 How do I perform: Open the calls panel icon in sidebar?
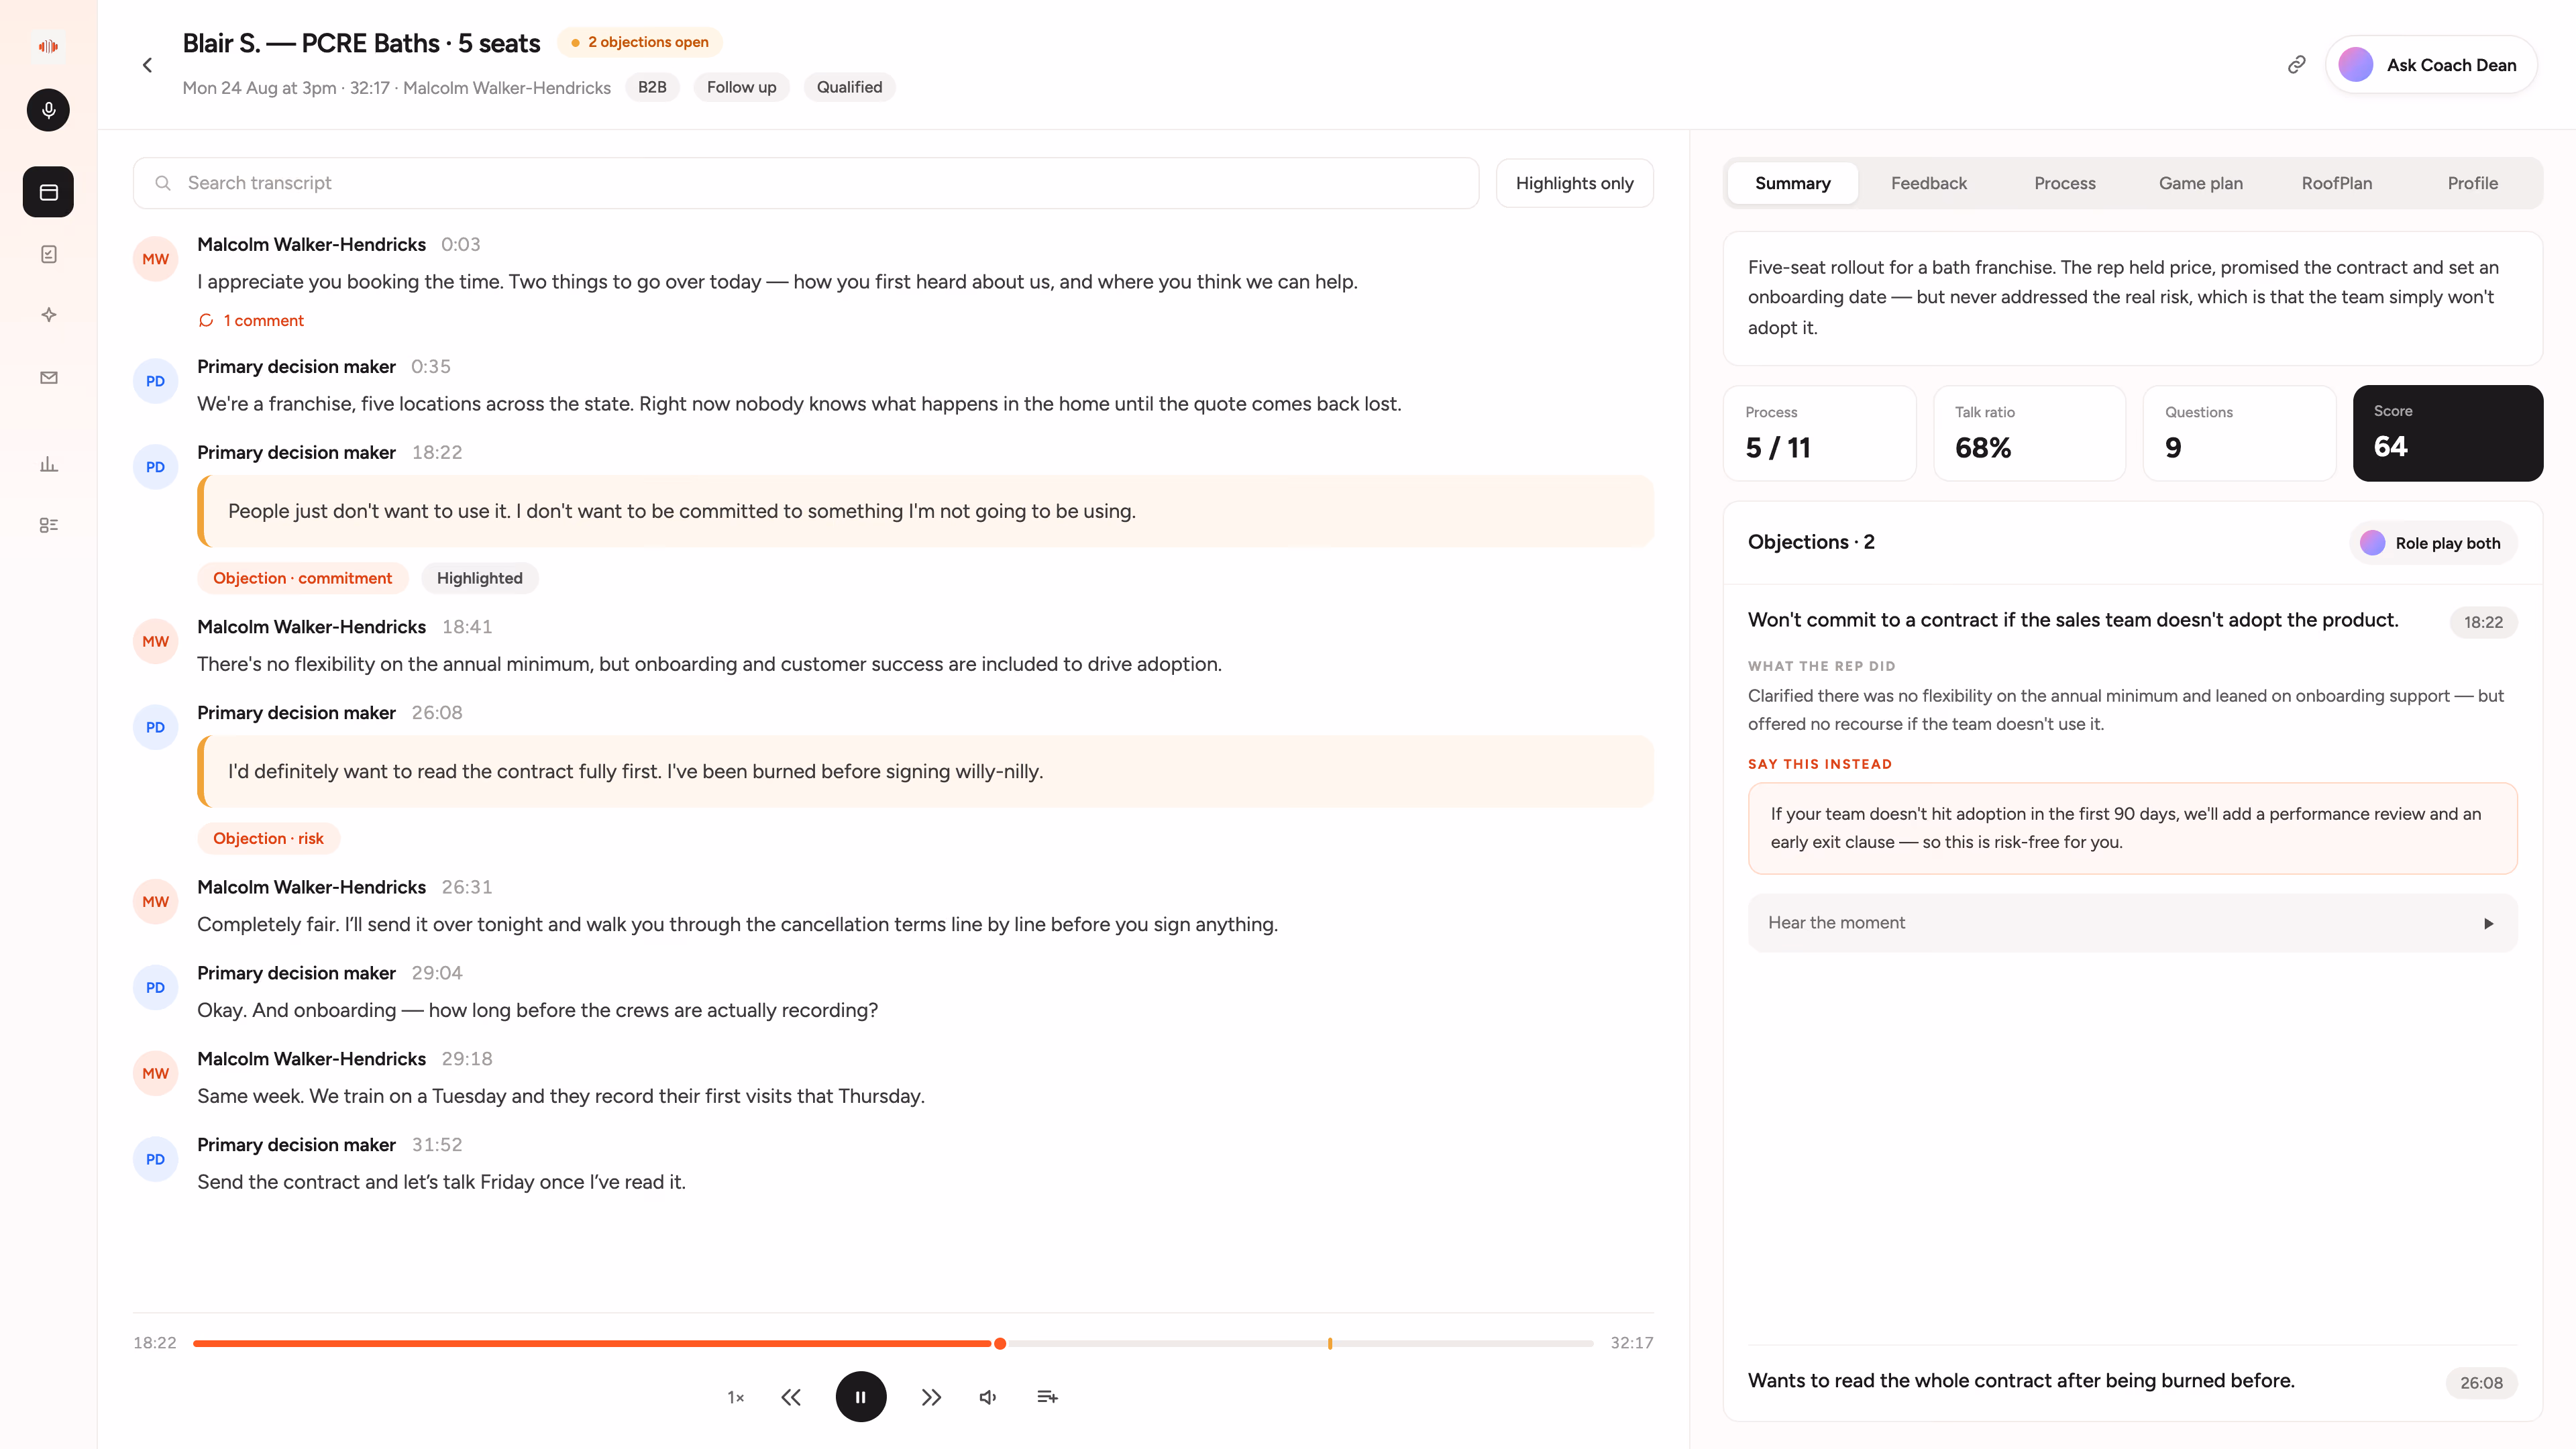pyautogui.click(x=48, y=192)
